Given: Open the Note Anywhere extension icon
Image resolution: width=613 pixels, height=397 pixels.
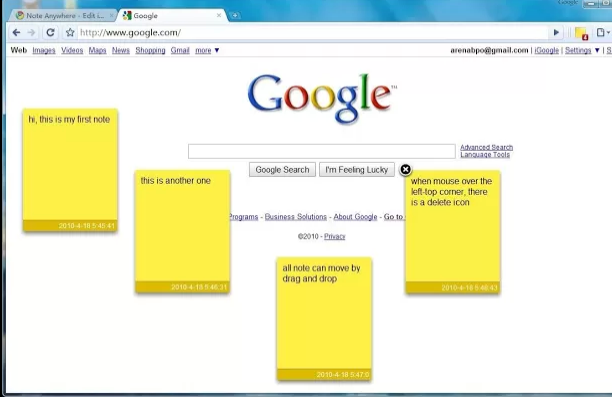Looking at the screenshot, I should 582,34.
